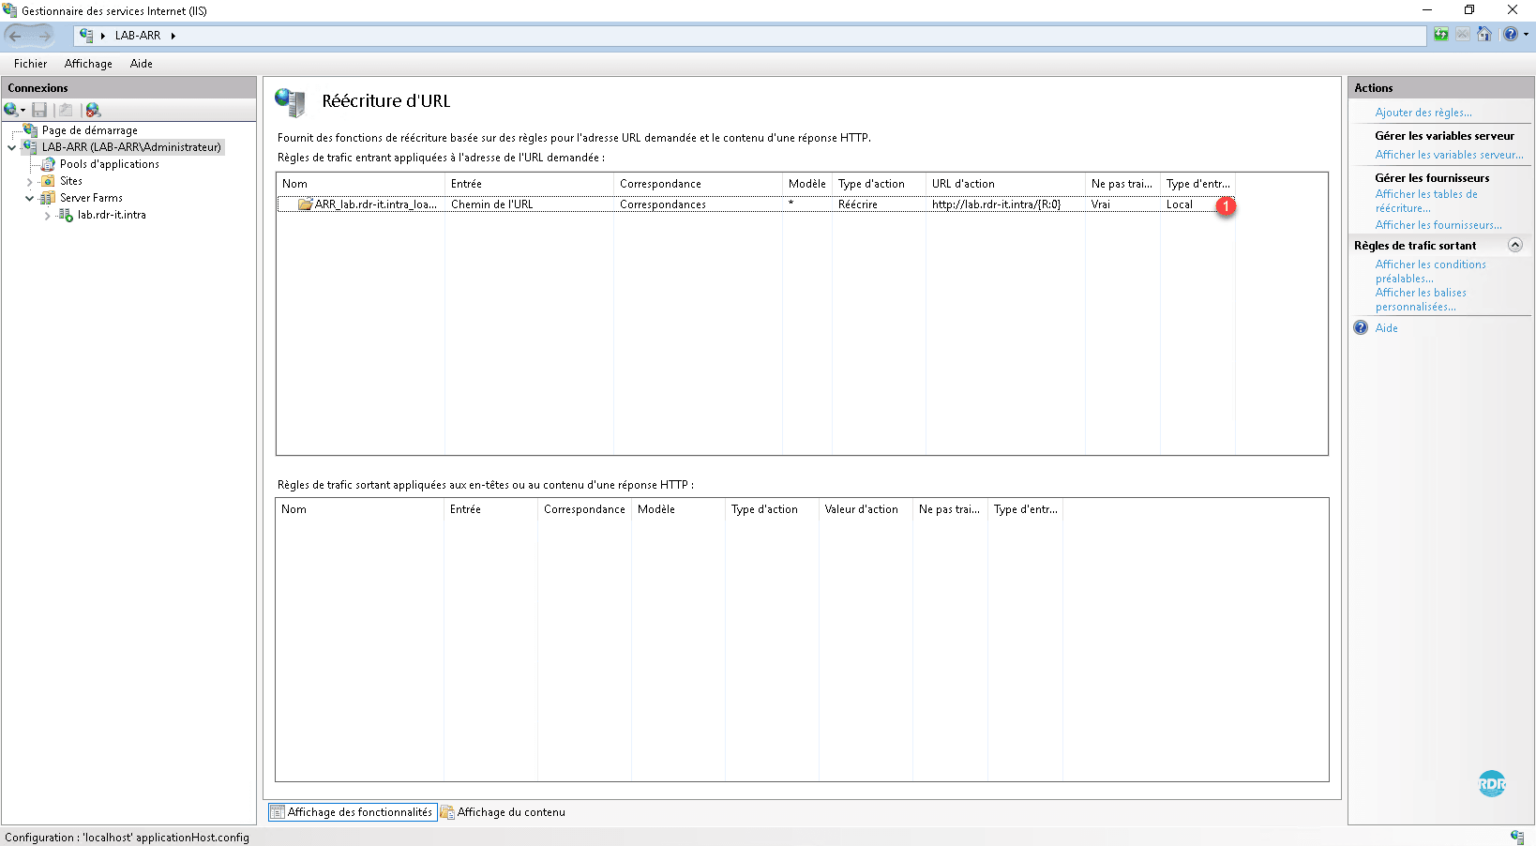
Task: Open the Affichage menu
Action: tap(88, 64)
